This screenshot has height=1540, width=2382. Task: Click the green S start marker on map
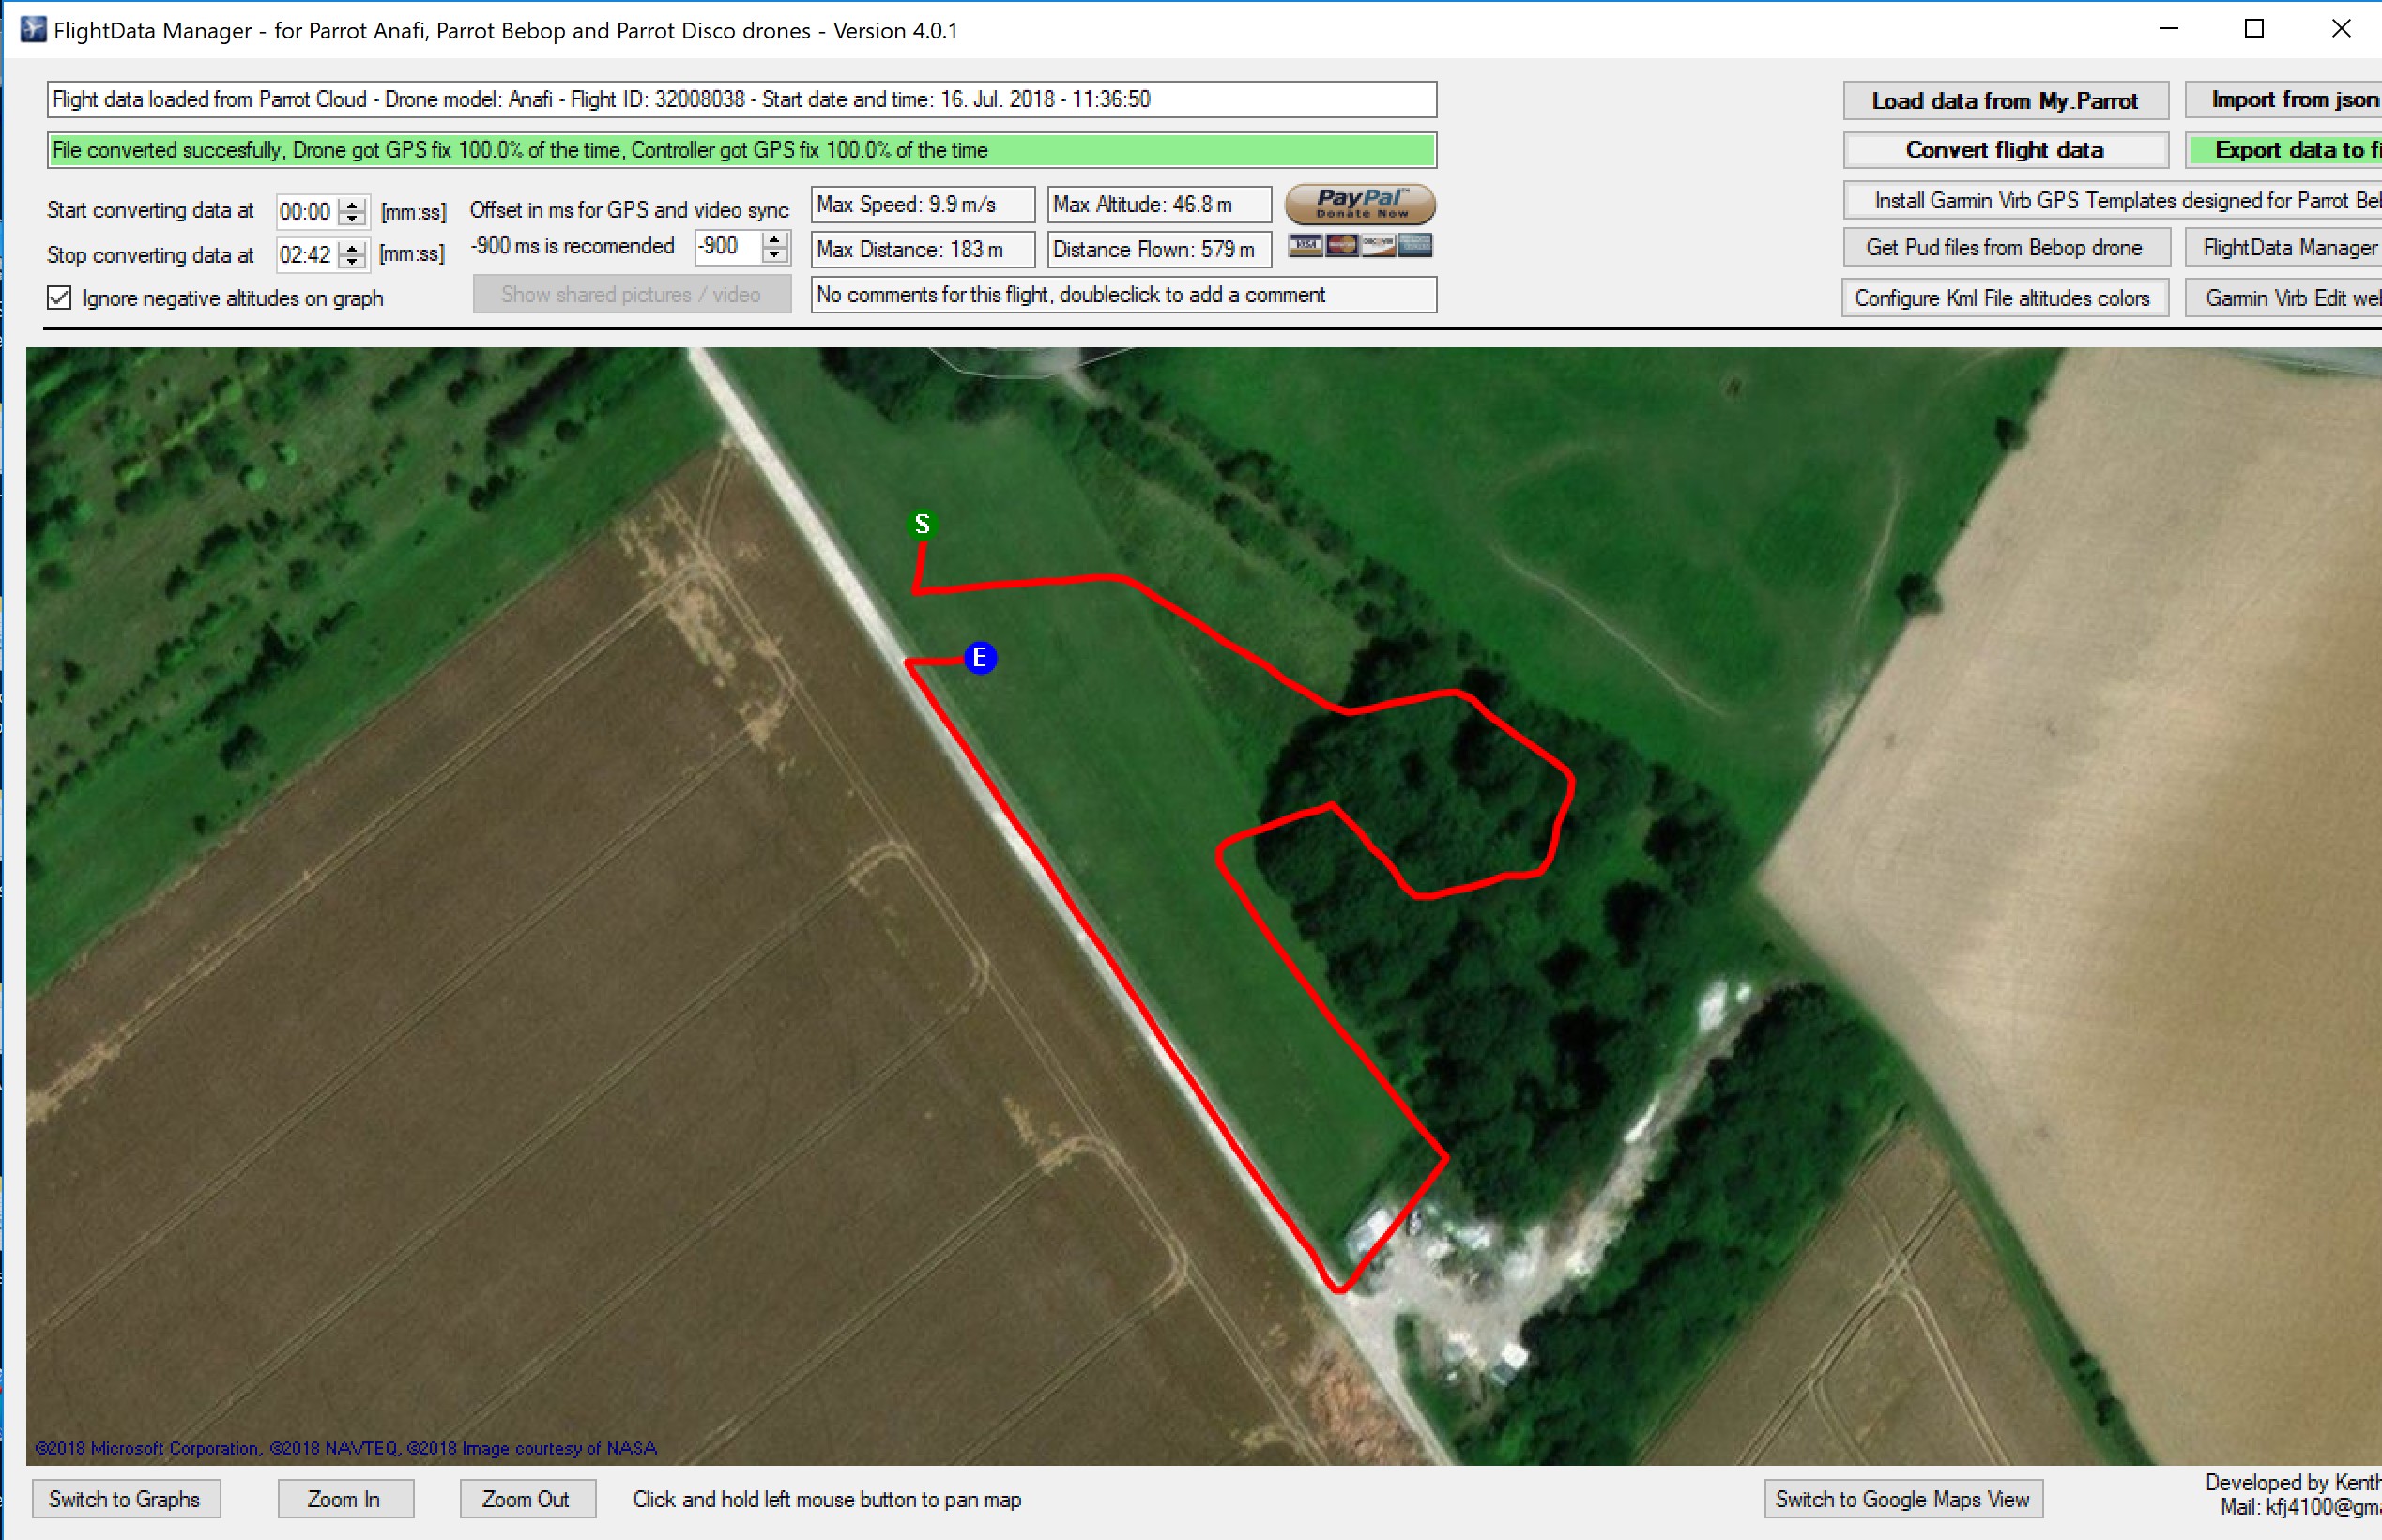coord(922,524)
